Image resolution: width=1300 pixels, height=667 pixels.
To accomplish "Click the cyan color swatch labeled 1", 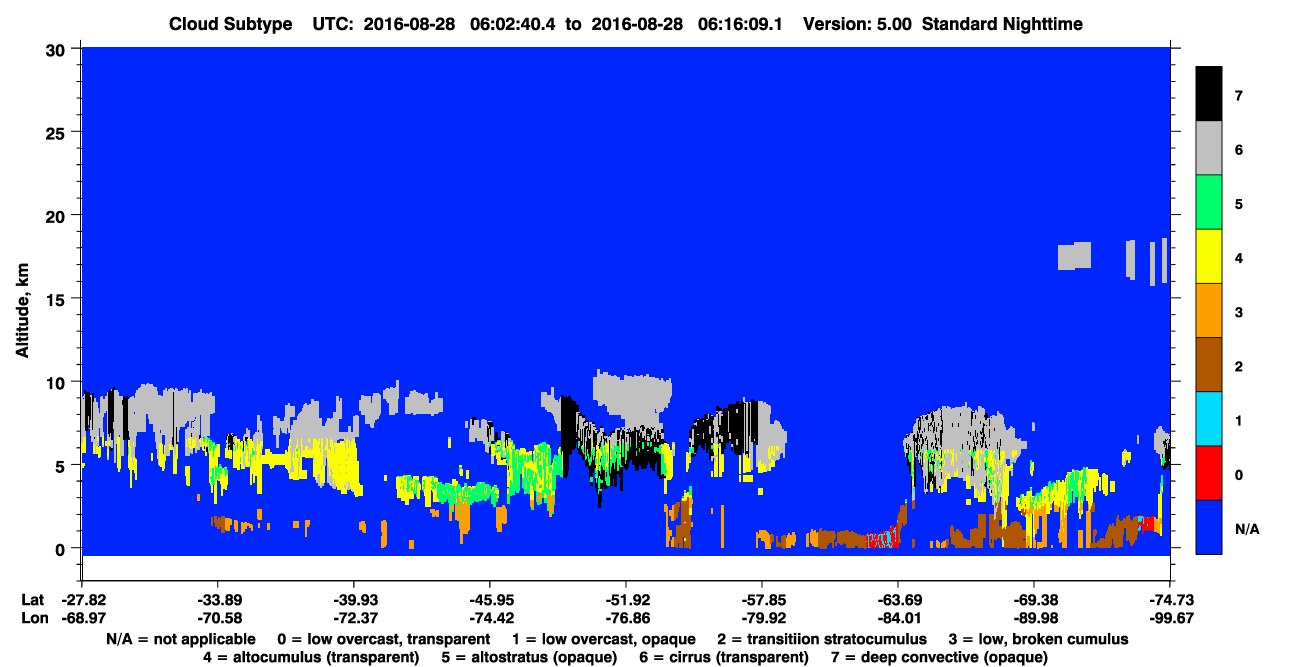I will (1209, 418).
